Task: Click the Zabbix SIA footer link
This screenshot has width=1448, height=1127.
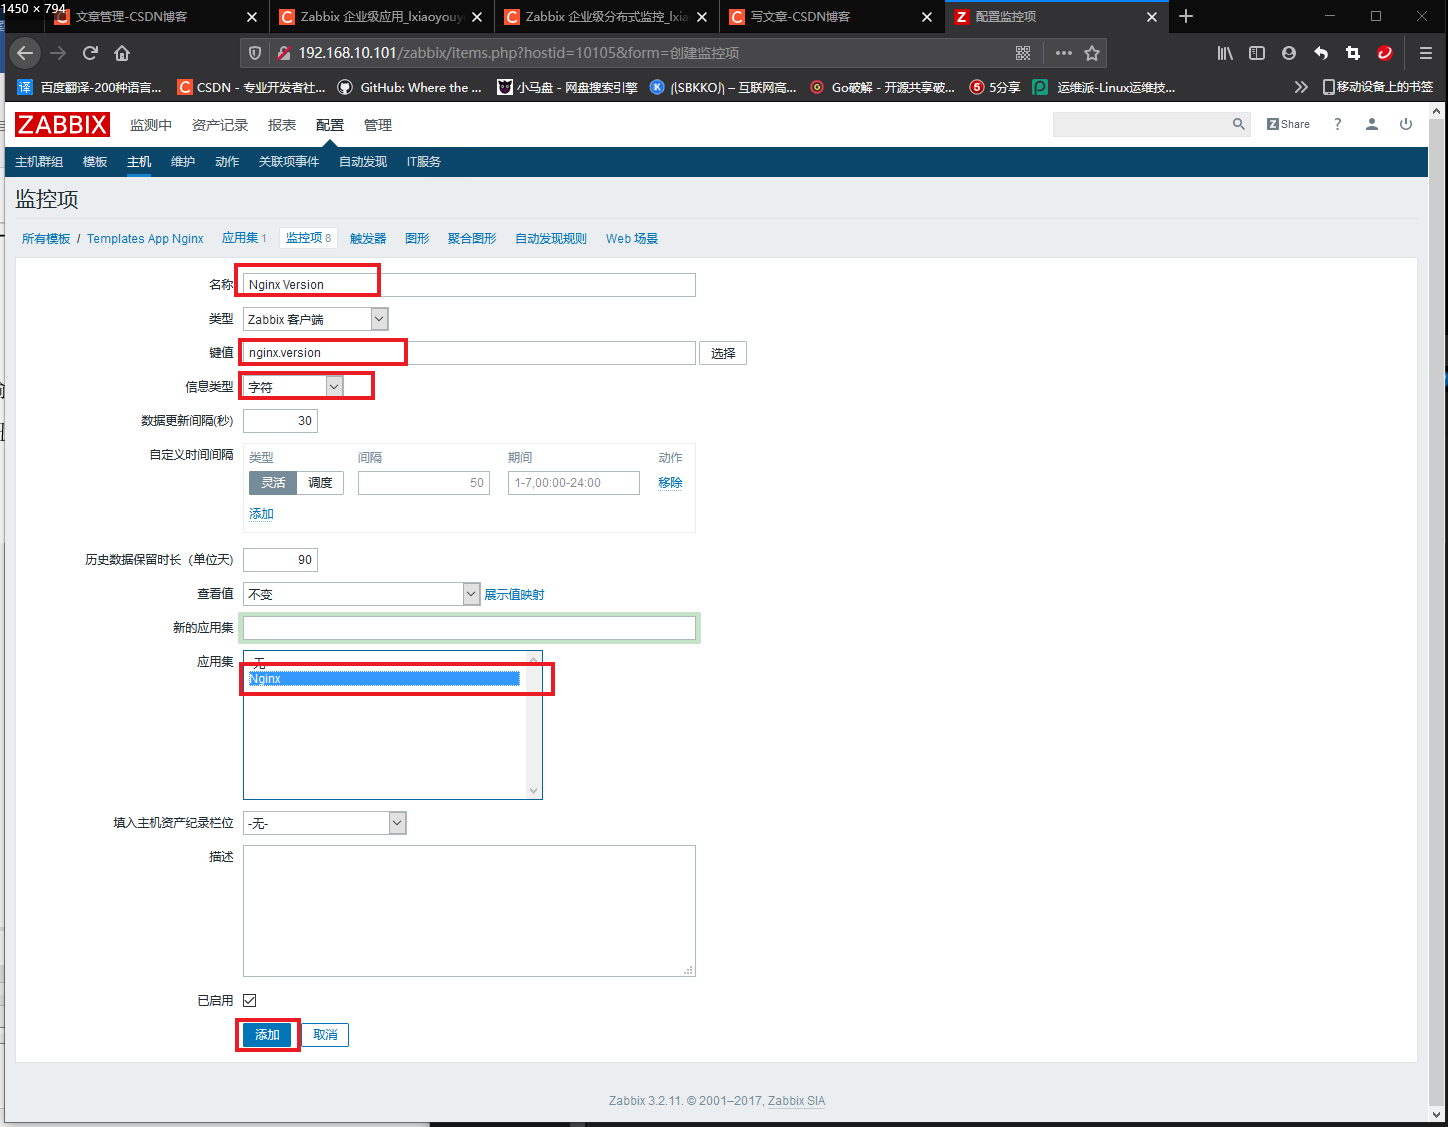Action: [796, 1101]
